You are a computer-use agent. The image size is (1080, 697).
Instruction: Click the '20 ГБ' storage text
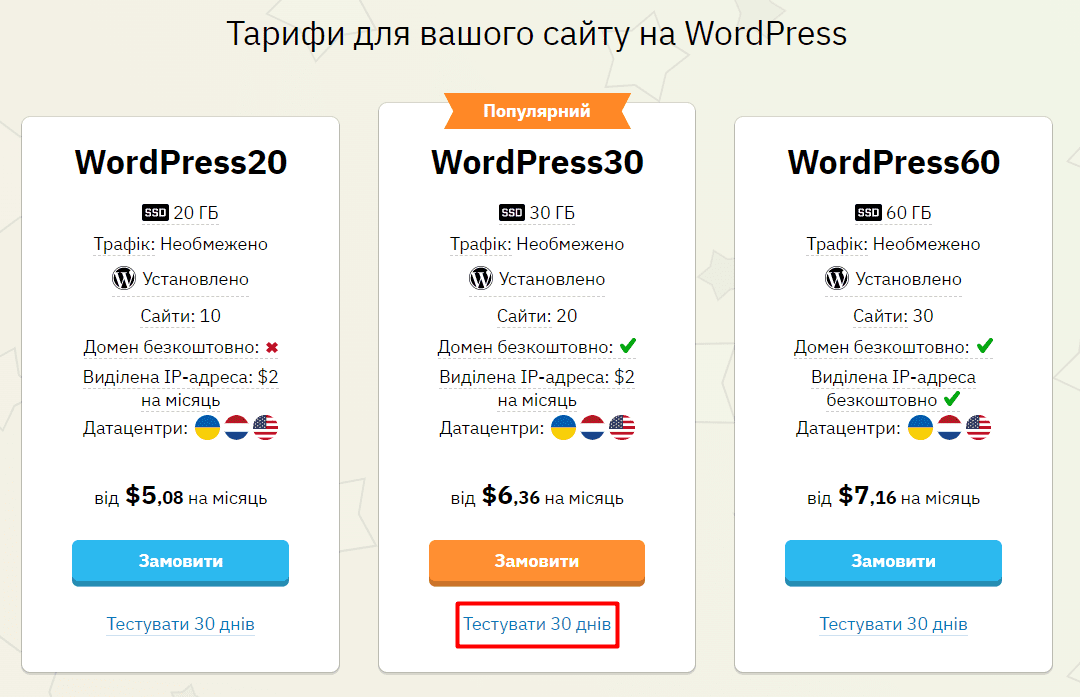coord(196,213)
